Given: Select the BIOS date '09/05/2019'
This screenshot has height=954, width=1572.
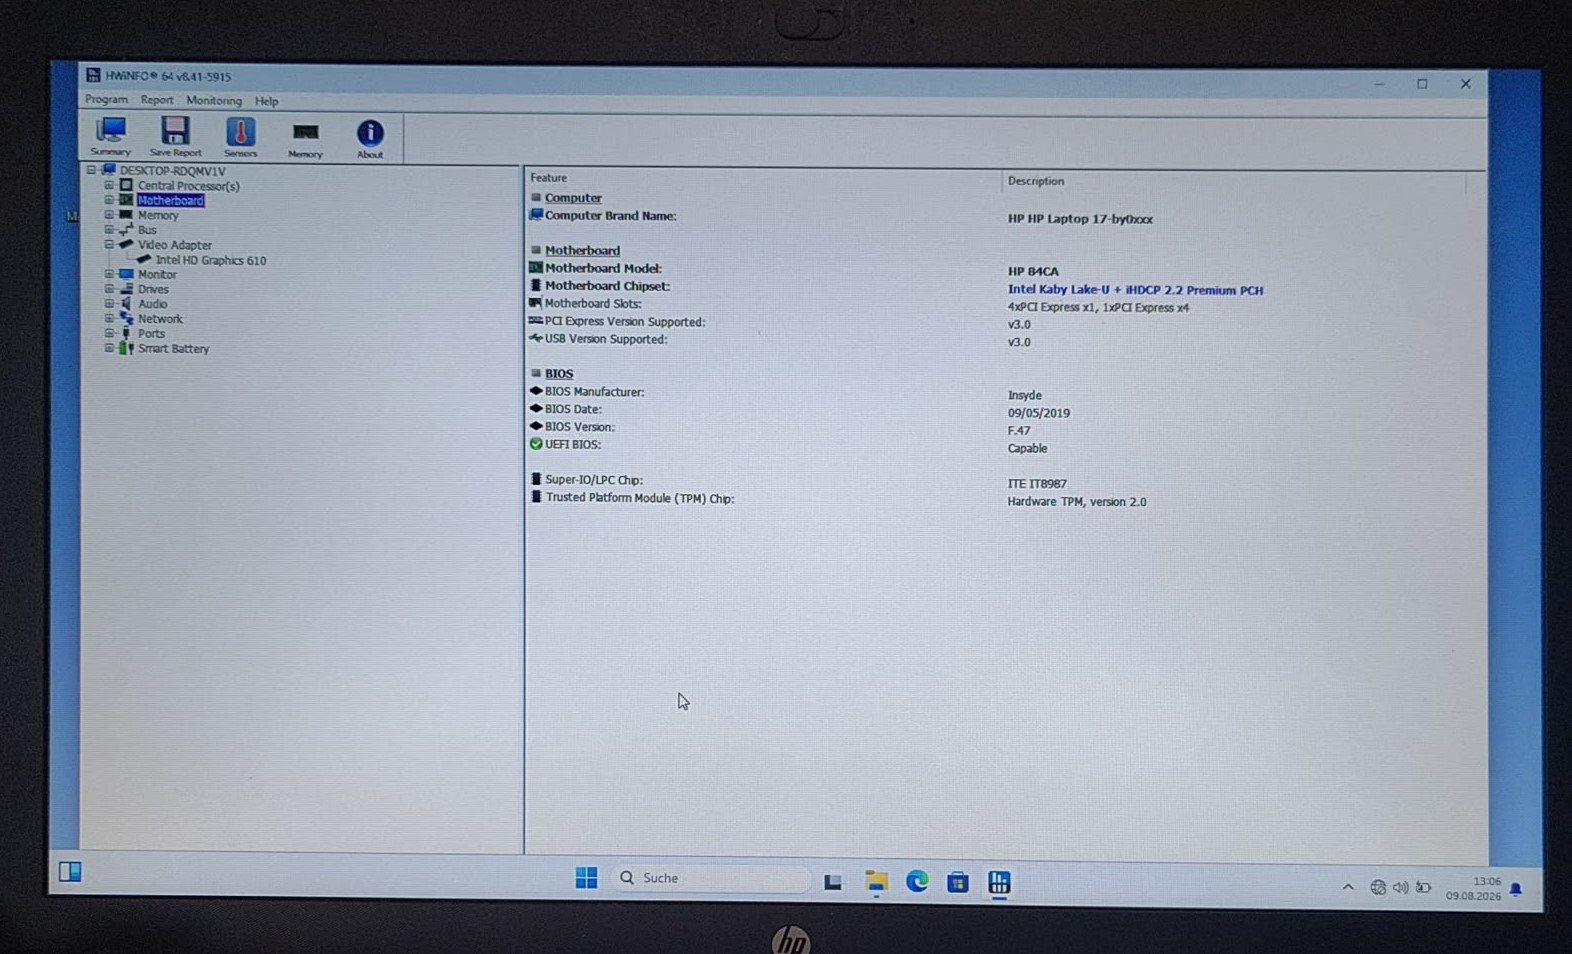Looking at the screenshot, I should pyautogui.click(x=1039, y=413).
